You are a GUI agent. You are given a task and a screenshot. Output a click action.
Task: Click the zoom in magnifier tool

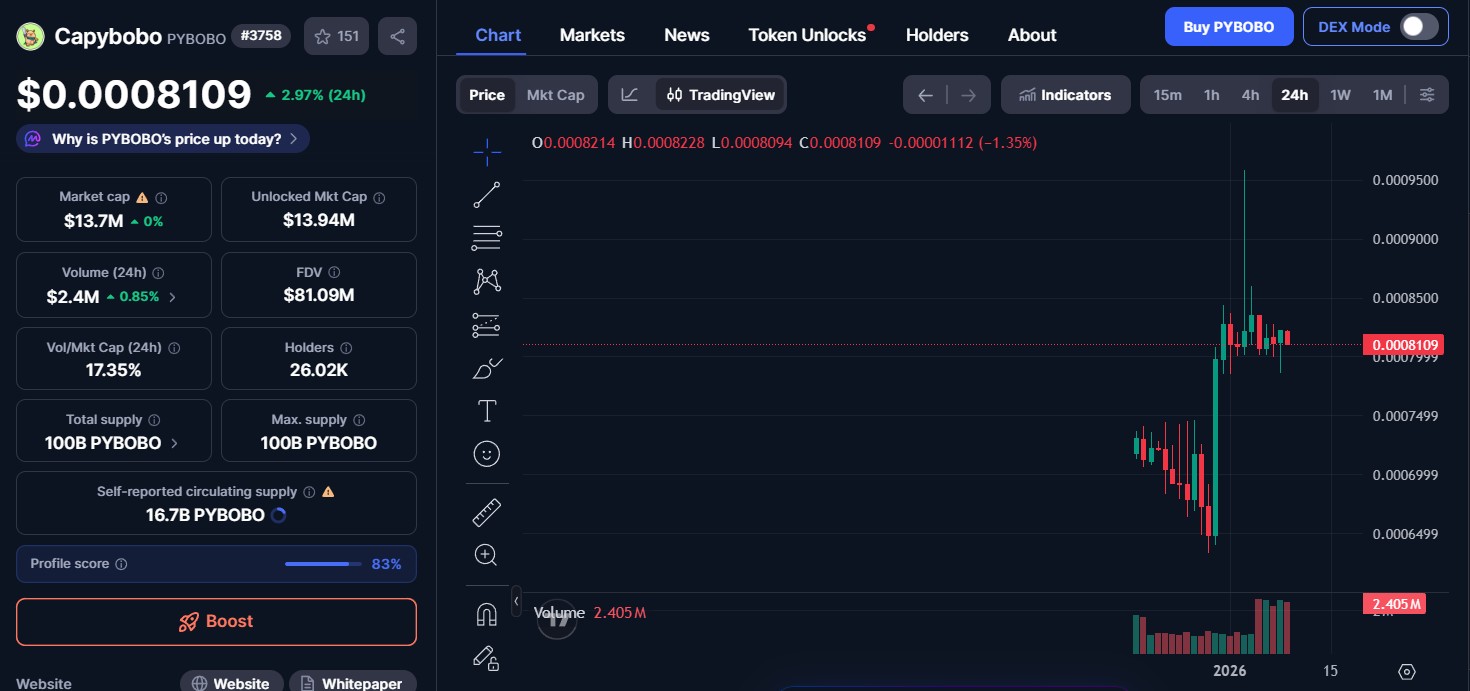tap(487, 555)
